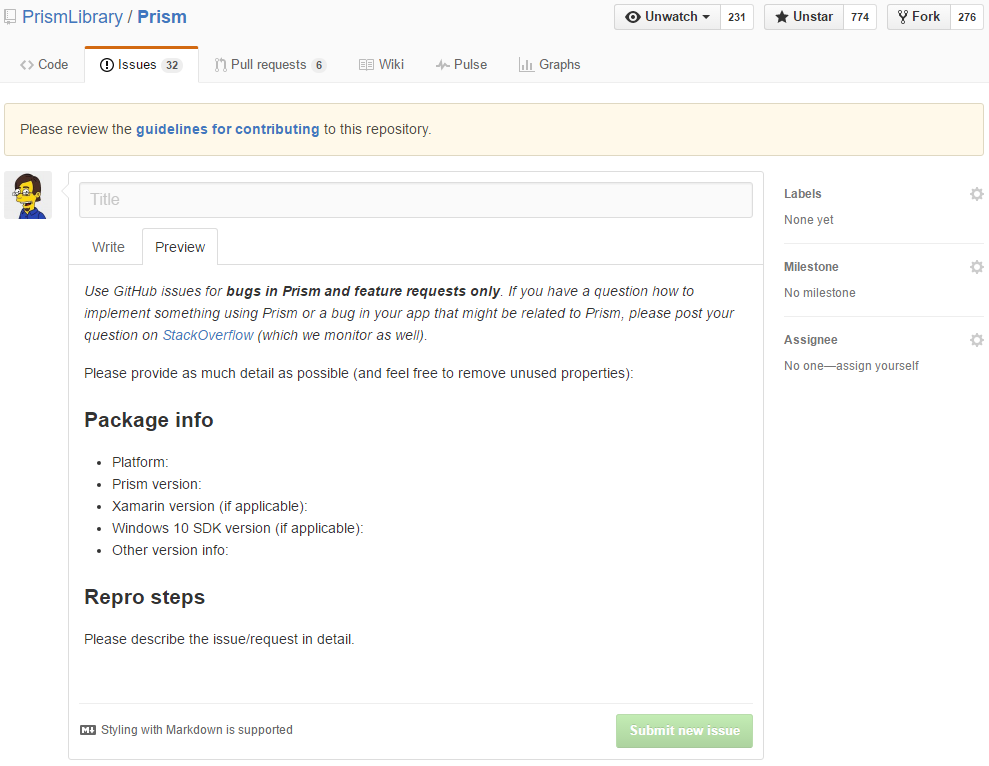Click the issue Title input field
The width and height of the screenshot is (989, 766).
[416, 200]
